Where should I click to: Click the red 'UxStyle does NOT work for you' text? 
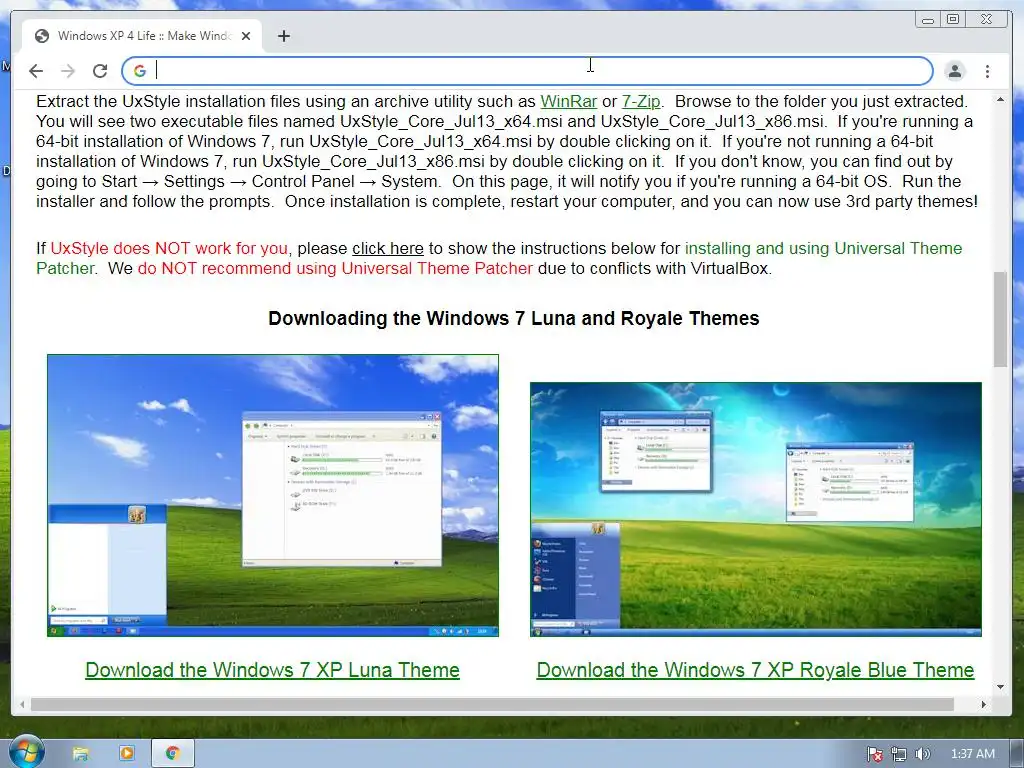169,248
